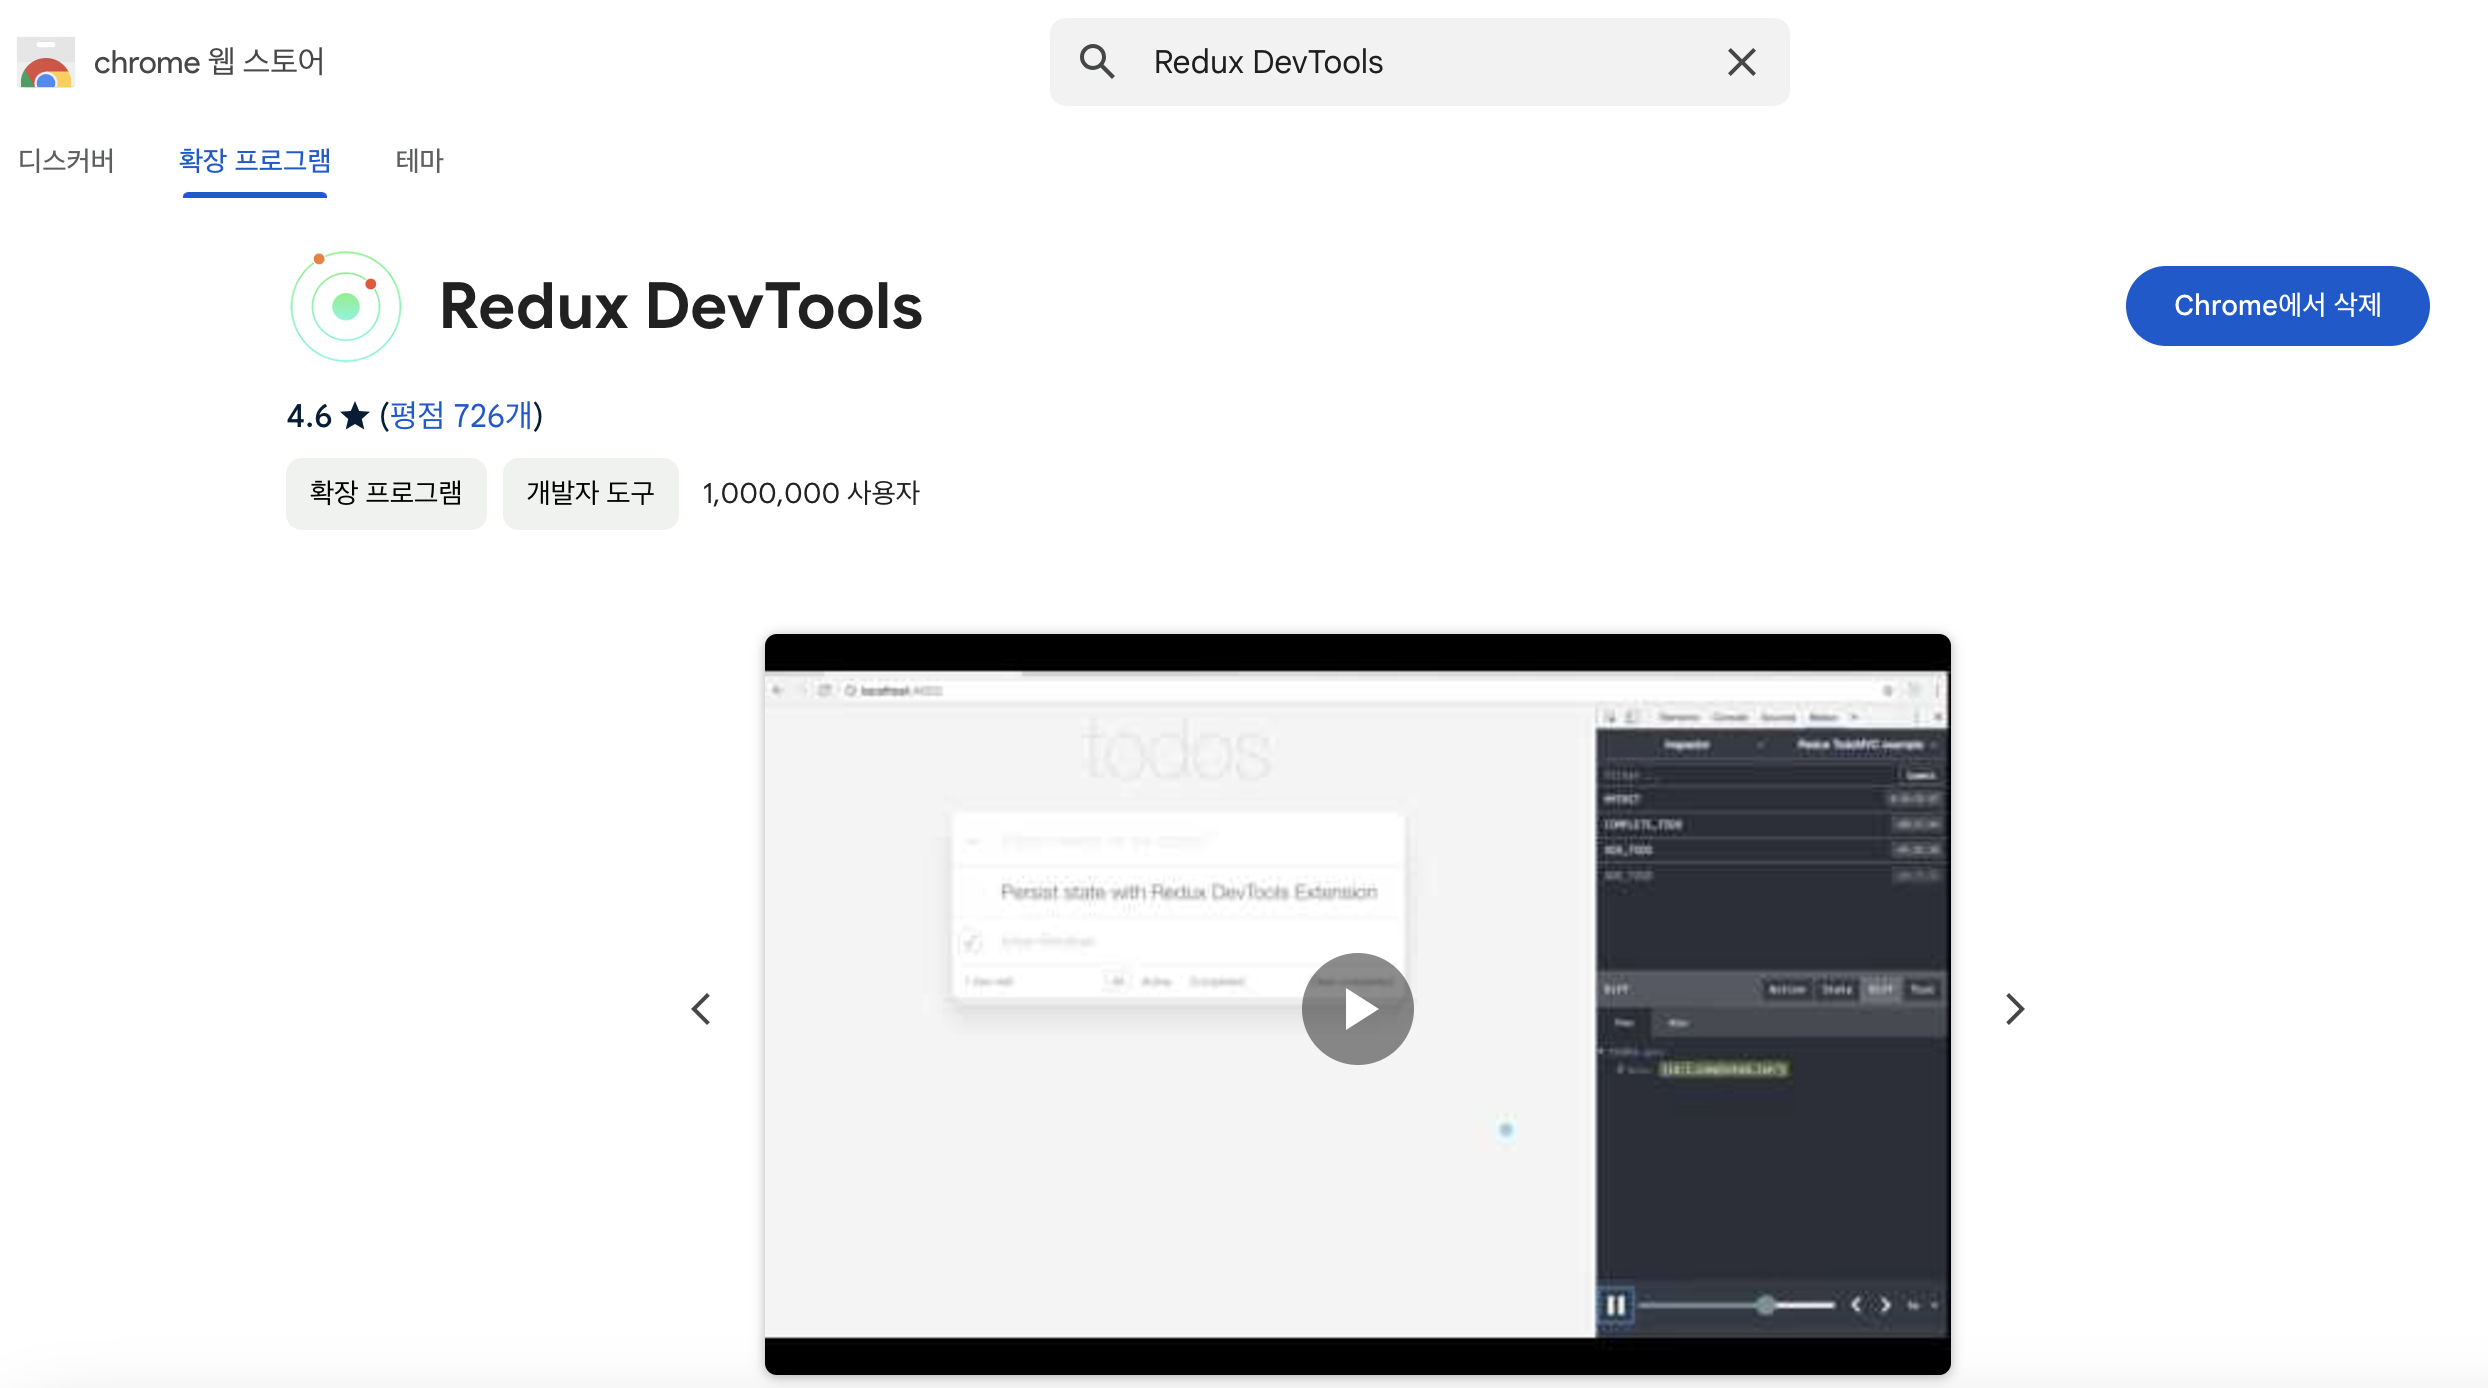Click the rating star icon next to 4.6
Viewport: 2488px width, 1388px height.
click(355, 416)
